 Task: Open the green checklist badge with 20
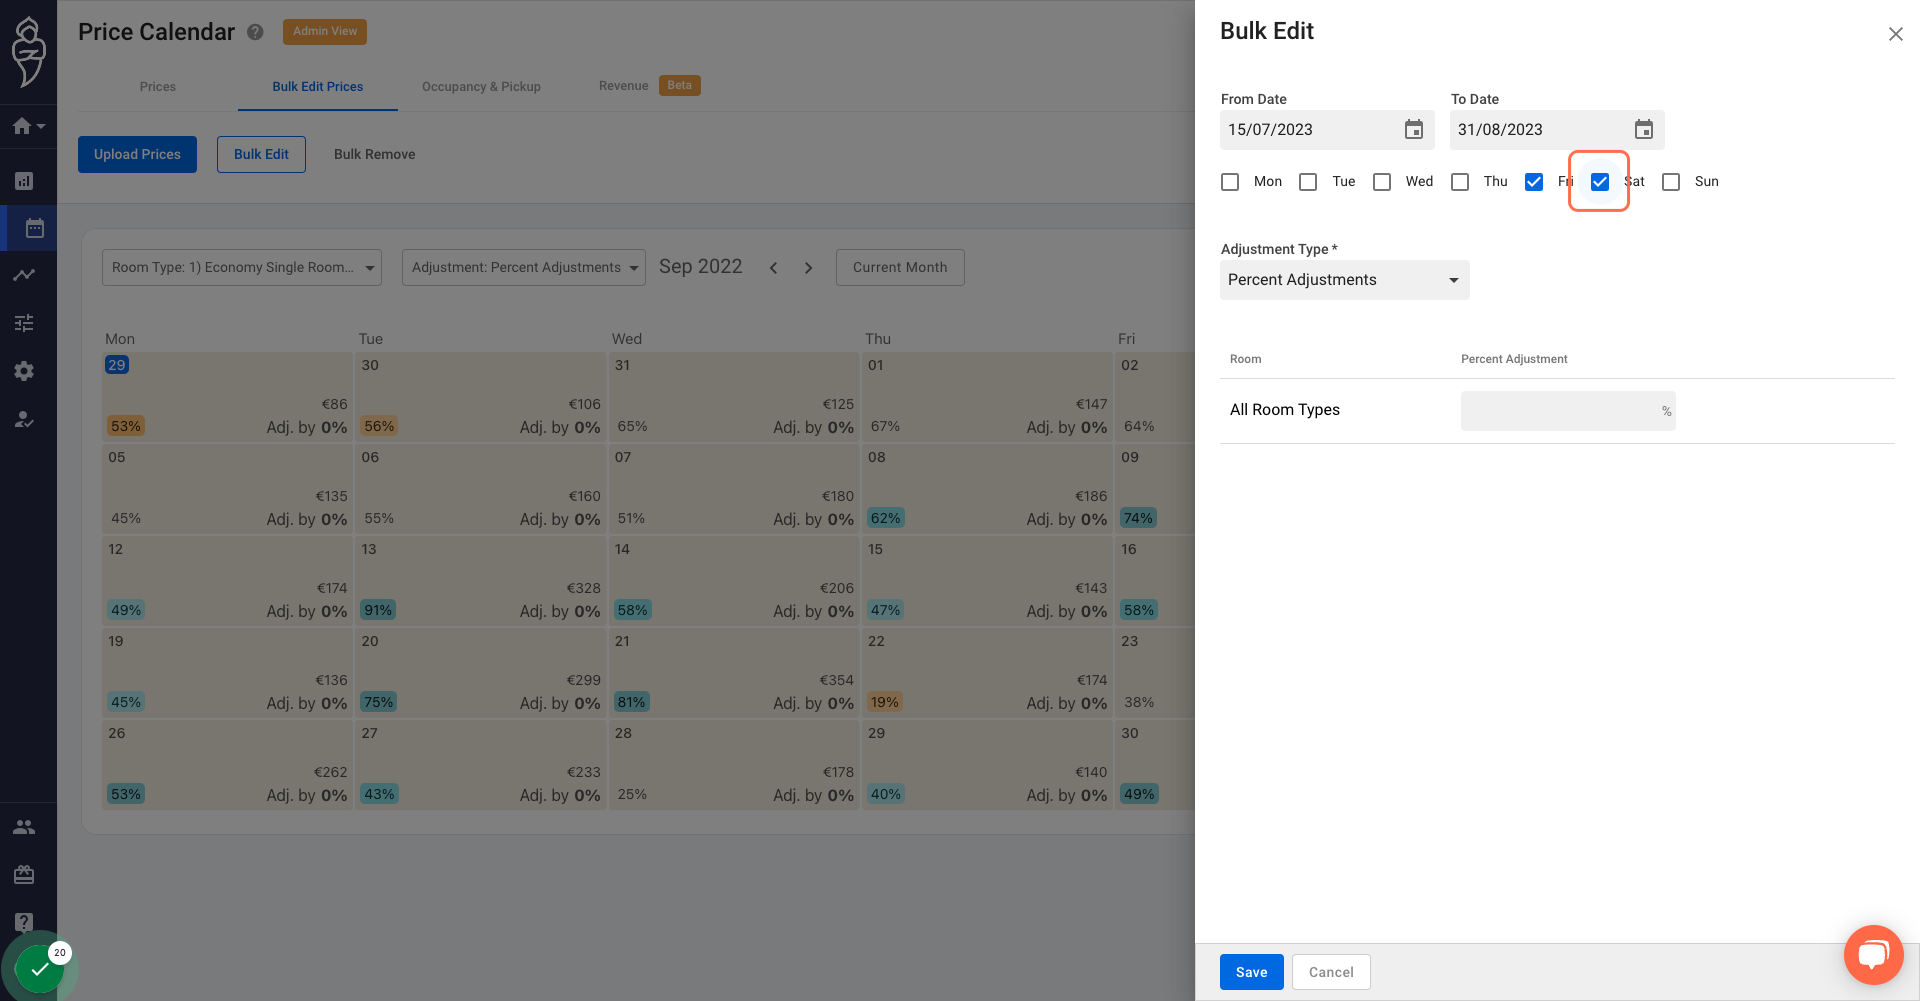coord(40,967)
